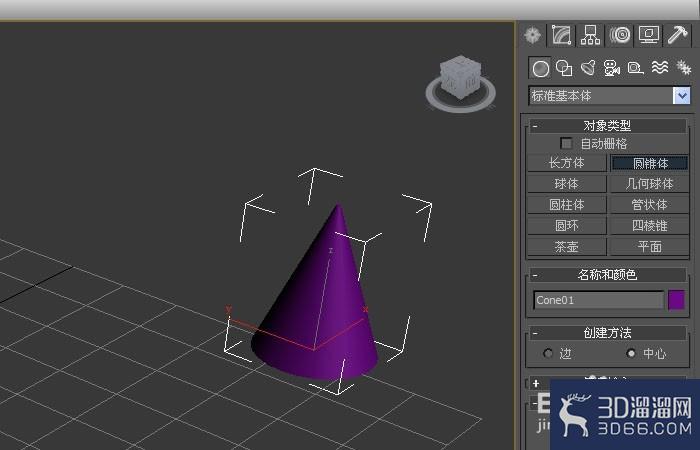Click the 圆柱体 button
Screen dimensions: 700x450
click(x=567, y=204)
